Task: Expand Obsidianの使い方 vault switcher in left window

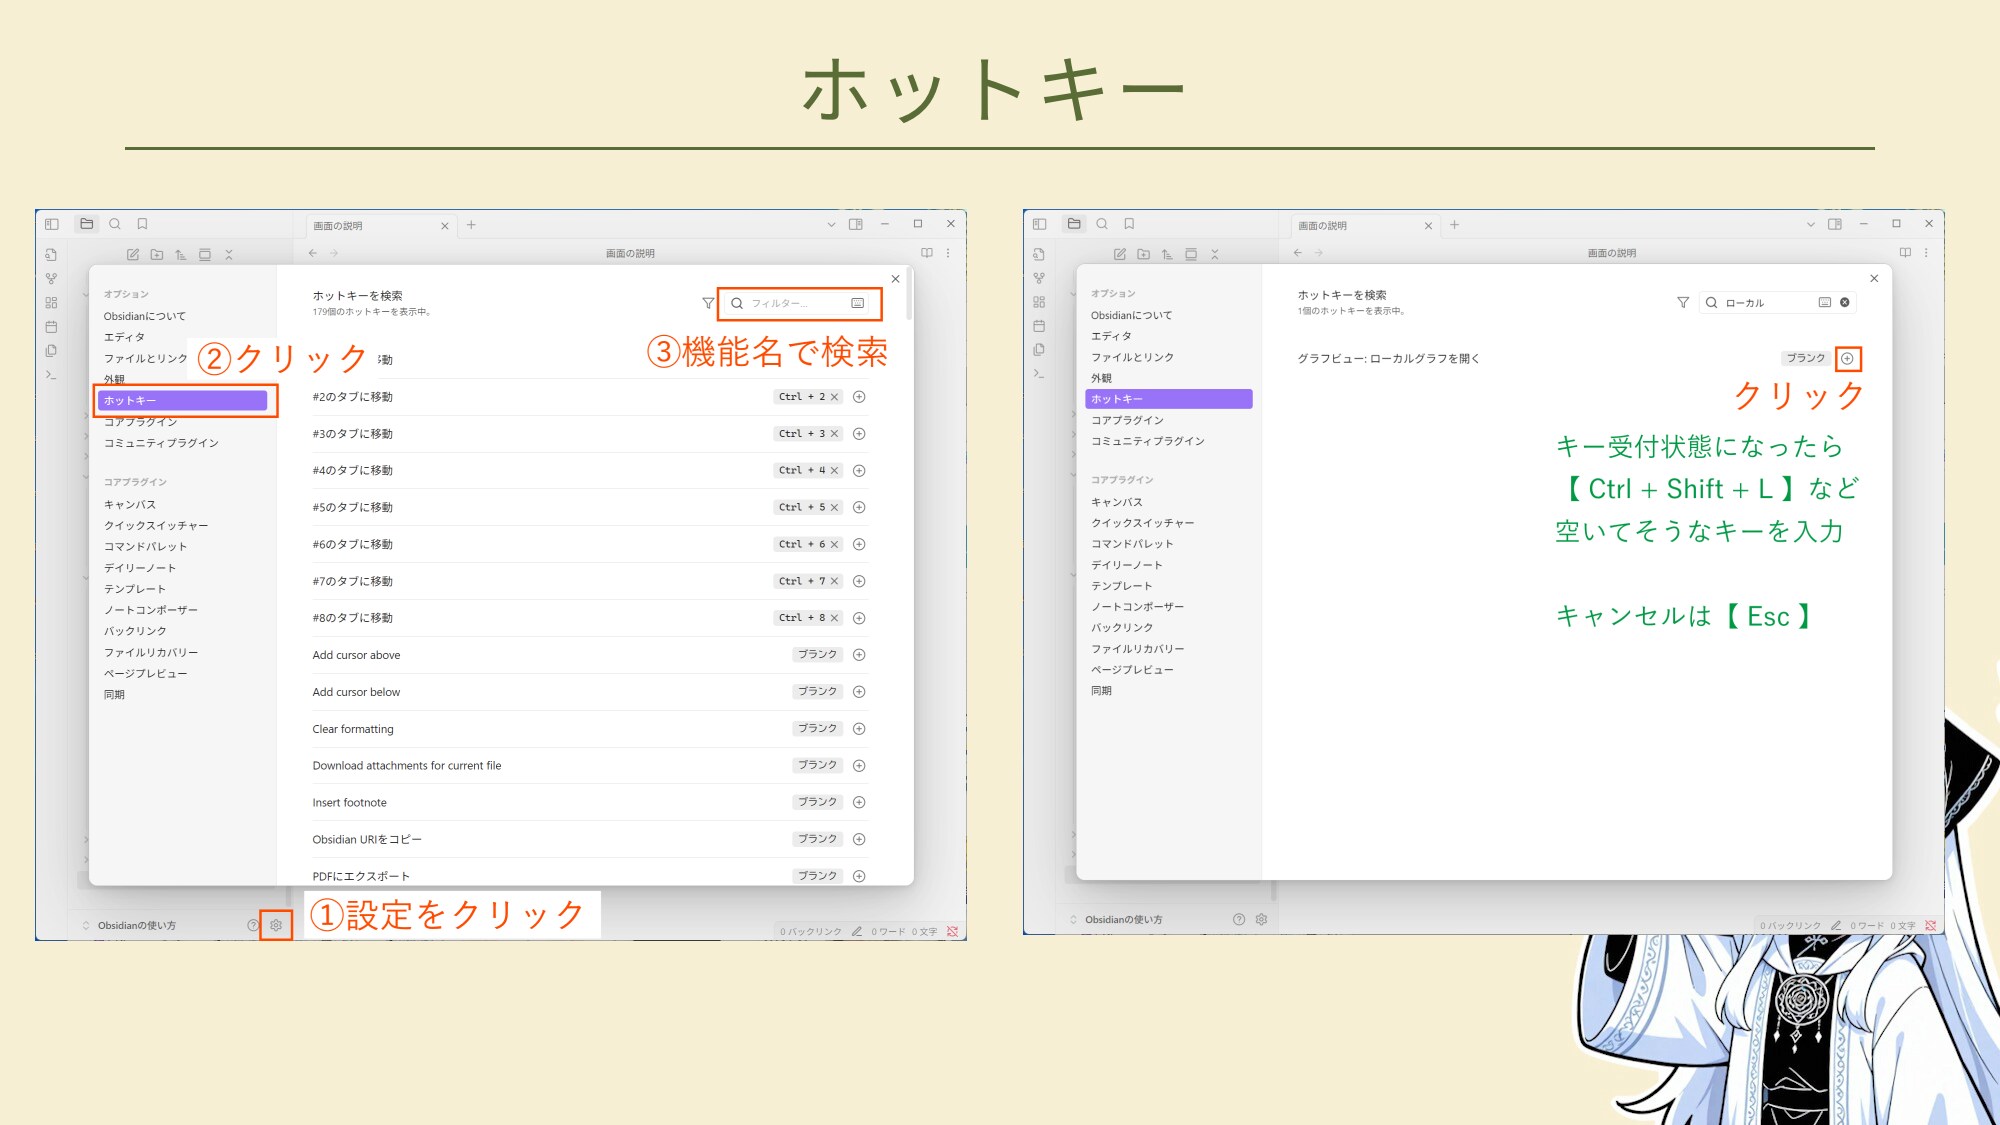Action: point(136,925)
